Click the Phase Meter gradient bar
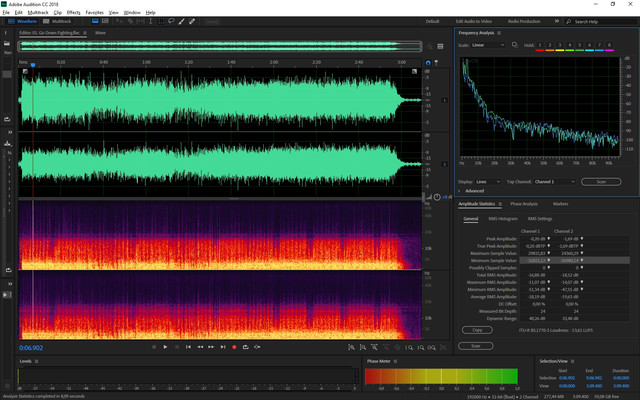 click(x=441, y=376)
